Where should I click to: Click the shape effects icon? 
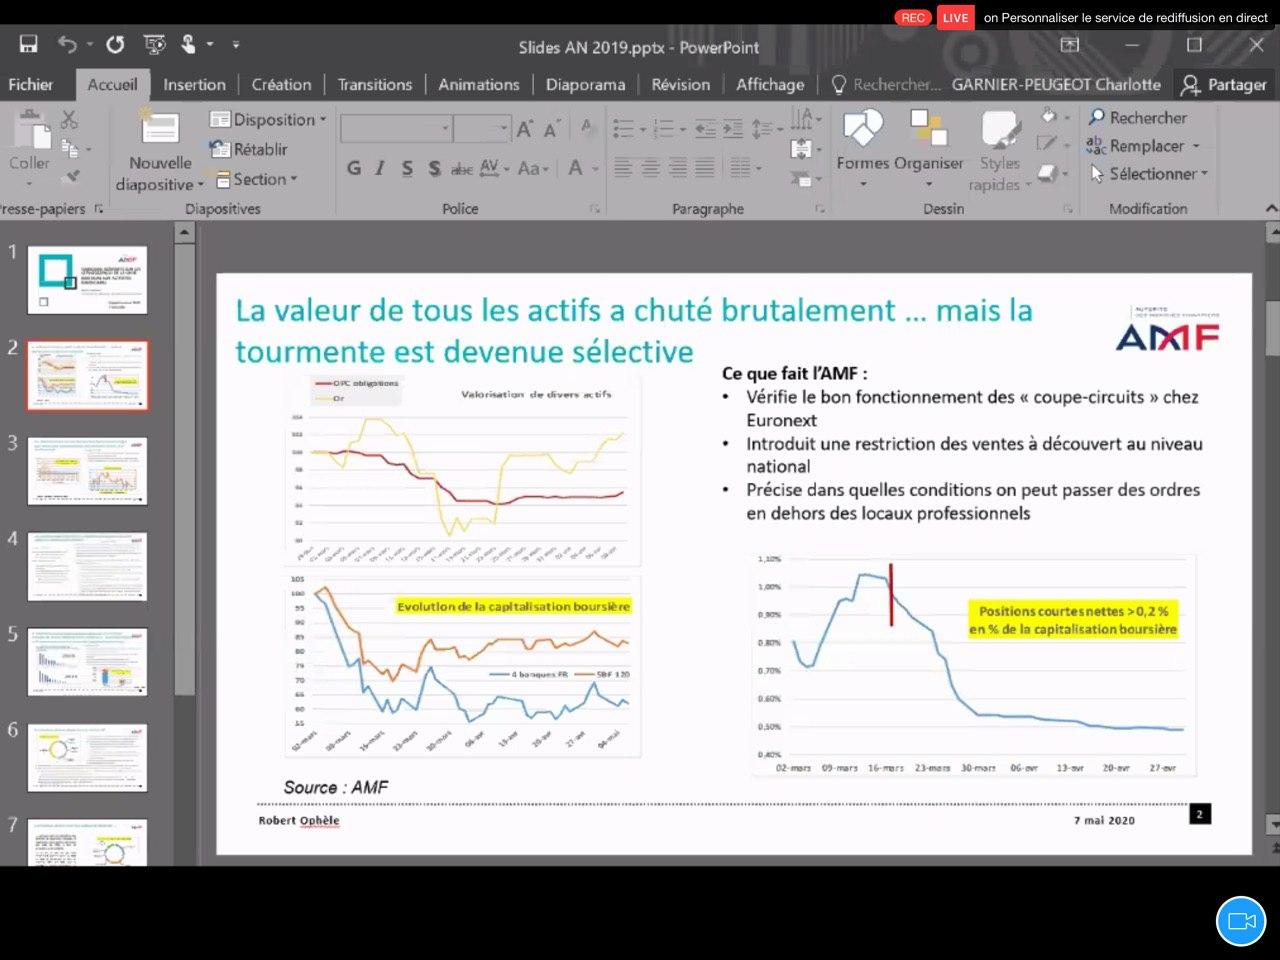pos(1047,174)
